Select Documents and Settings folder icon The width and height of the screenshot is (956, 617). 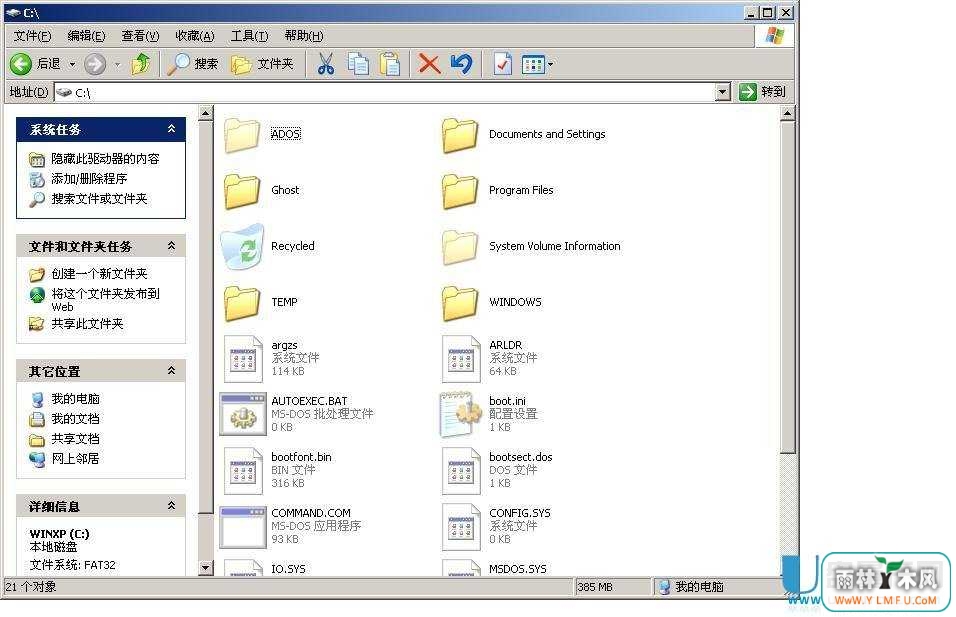[460, 135]
